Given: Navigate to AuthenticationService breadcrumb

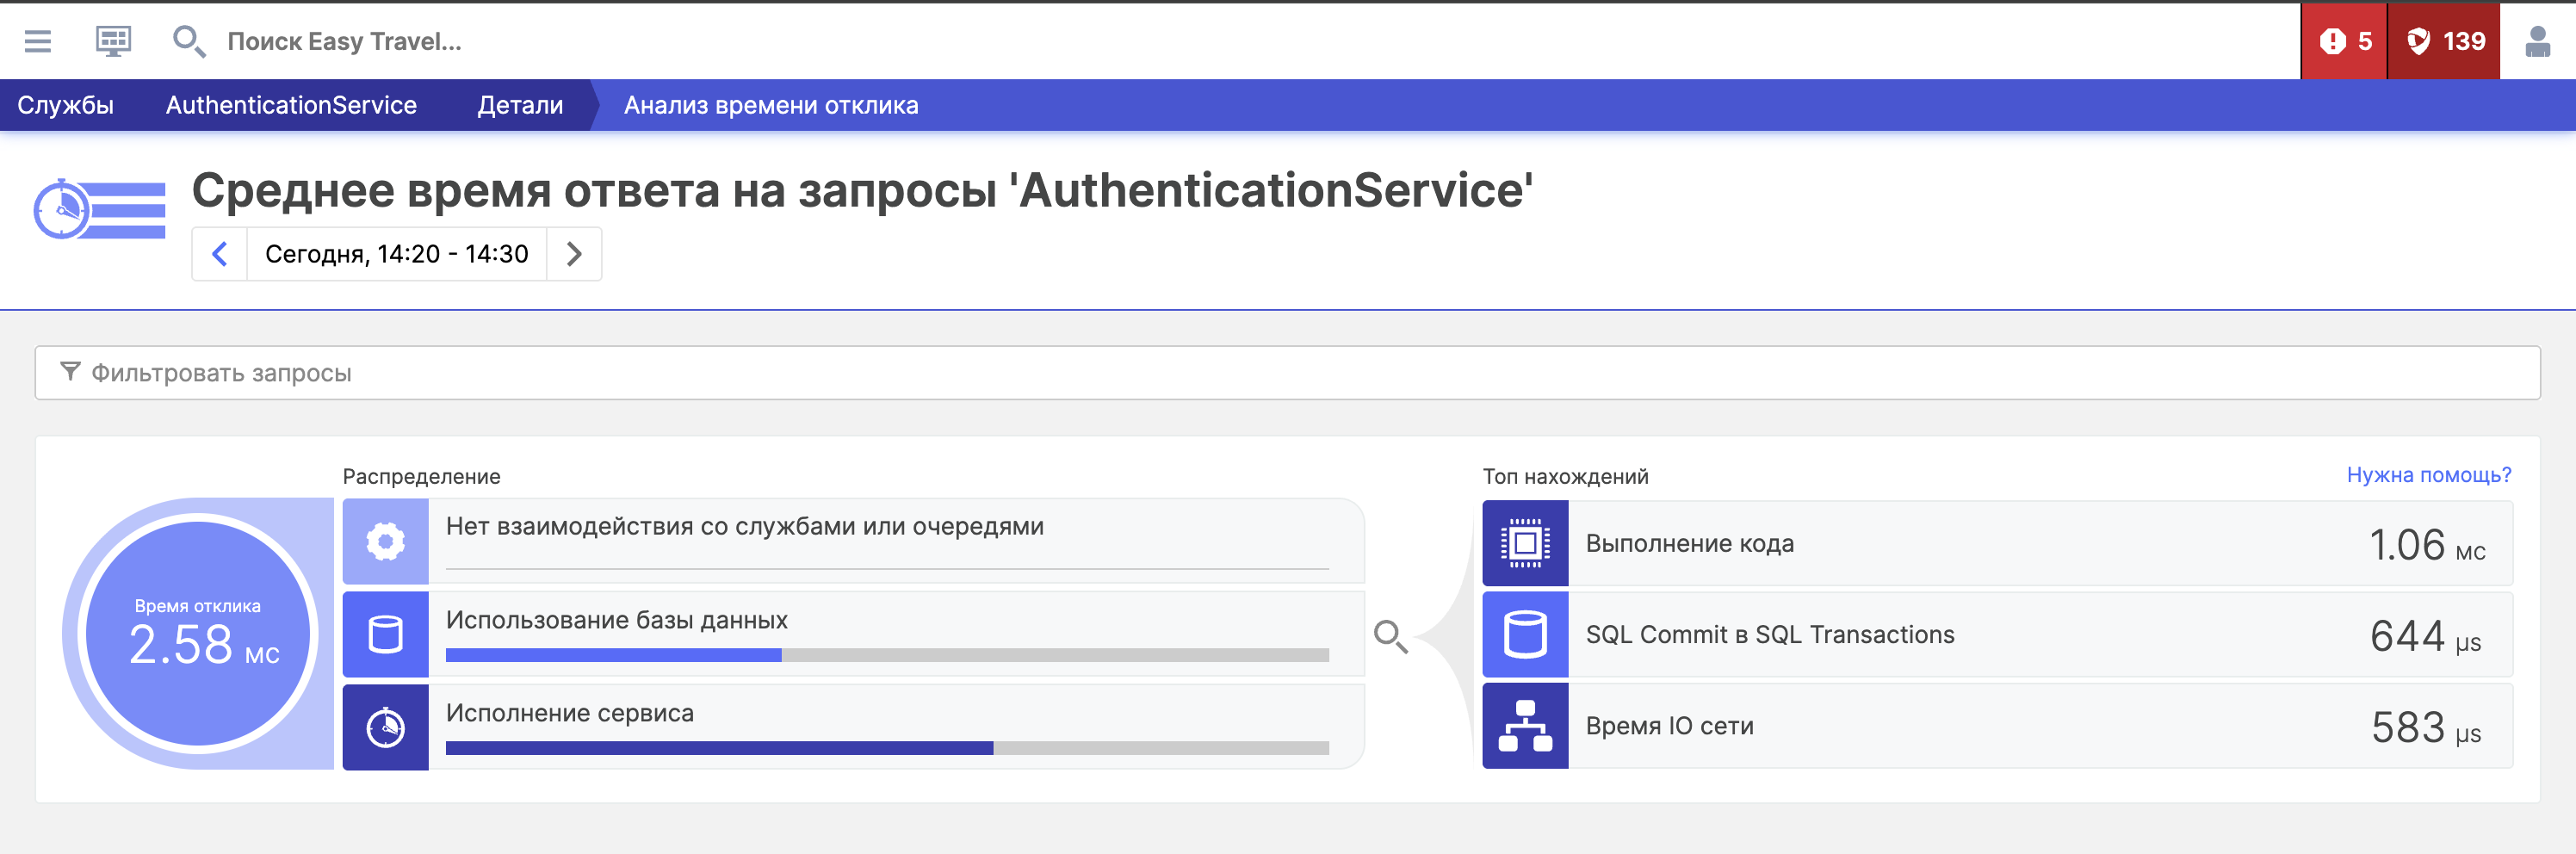Looking at the screenshot, I should tap(291, 105).
